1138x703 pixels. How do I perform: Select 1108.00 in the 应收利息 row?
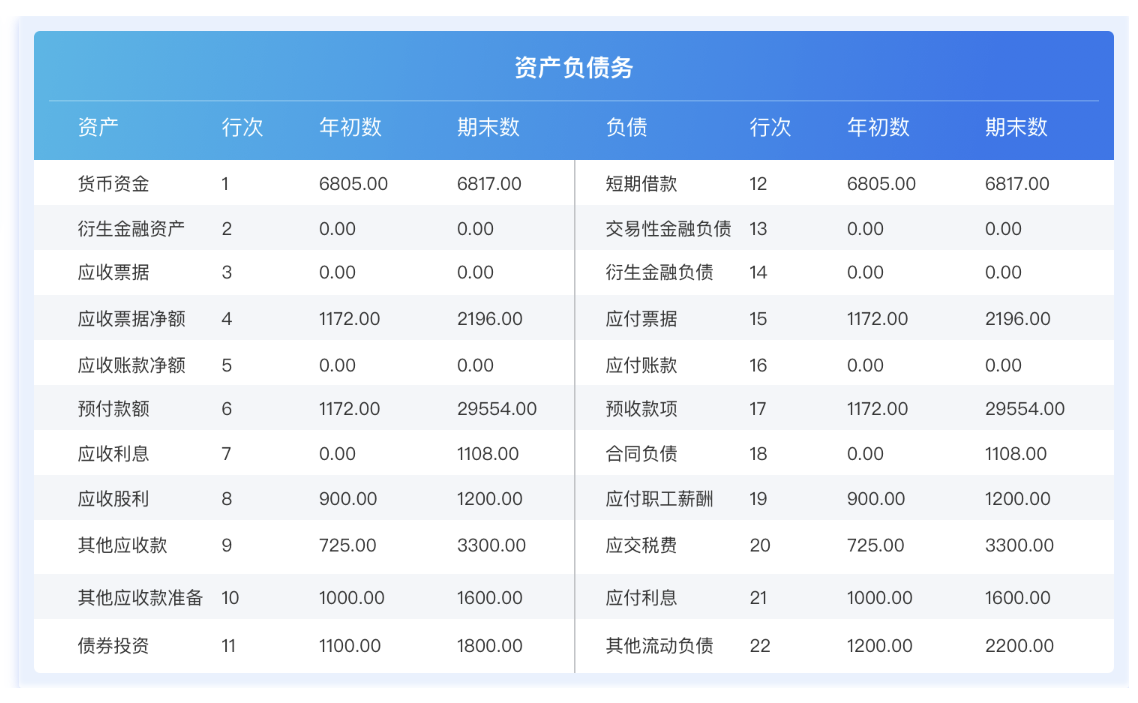pyautogui.click(x=488, y=453)
